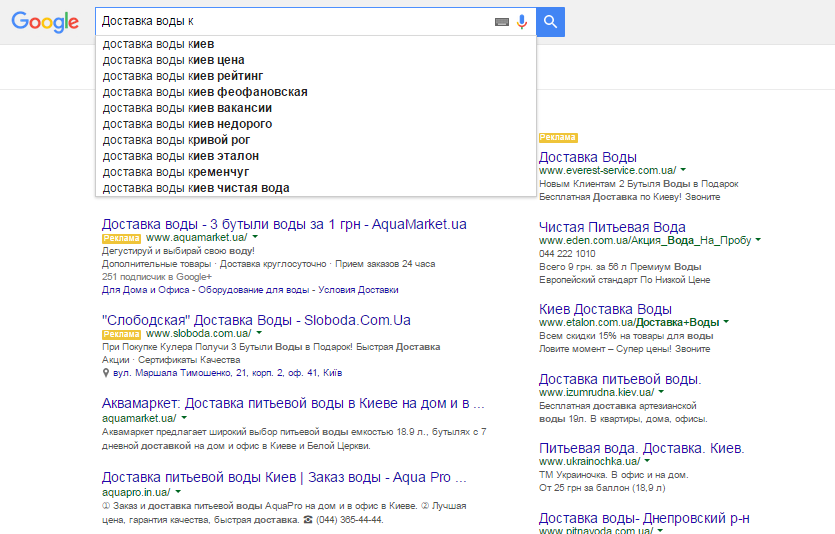835x534 pixels.
Task: Expand dropdown arrow beside the organic aquamarket.ua/ result
Action: tap(184, 418)
